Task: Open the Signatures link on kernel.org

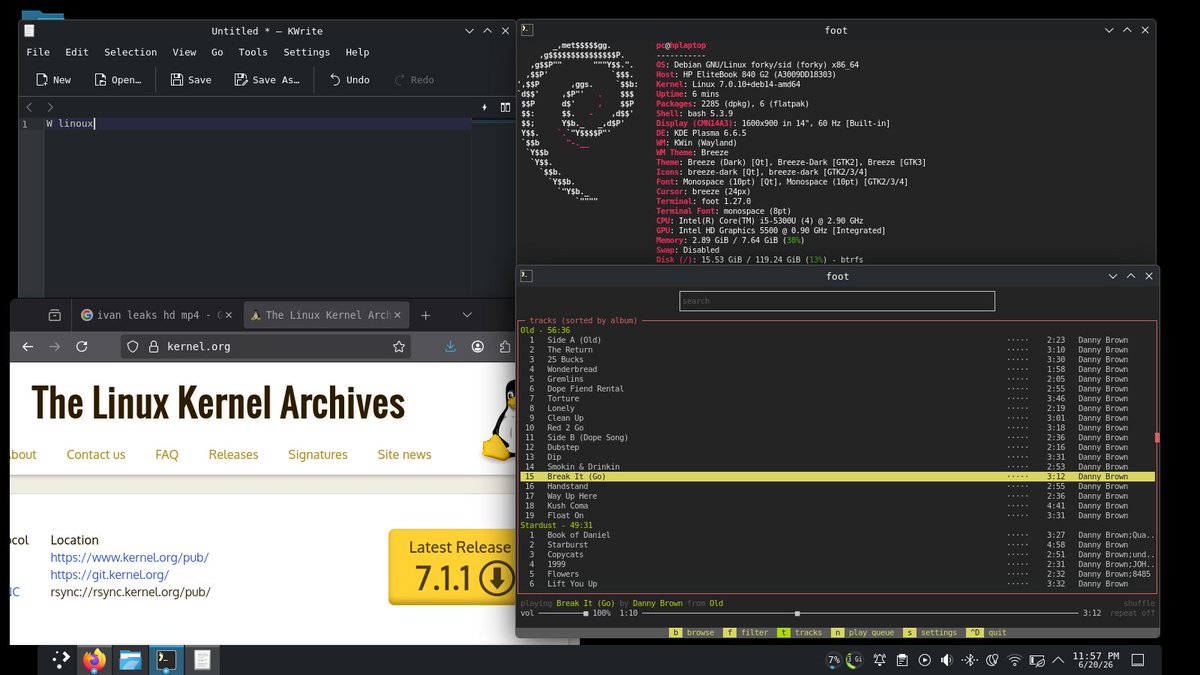Action: pos(318,454)
